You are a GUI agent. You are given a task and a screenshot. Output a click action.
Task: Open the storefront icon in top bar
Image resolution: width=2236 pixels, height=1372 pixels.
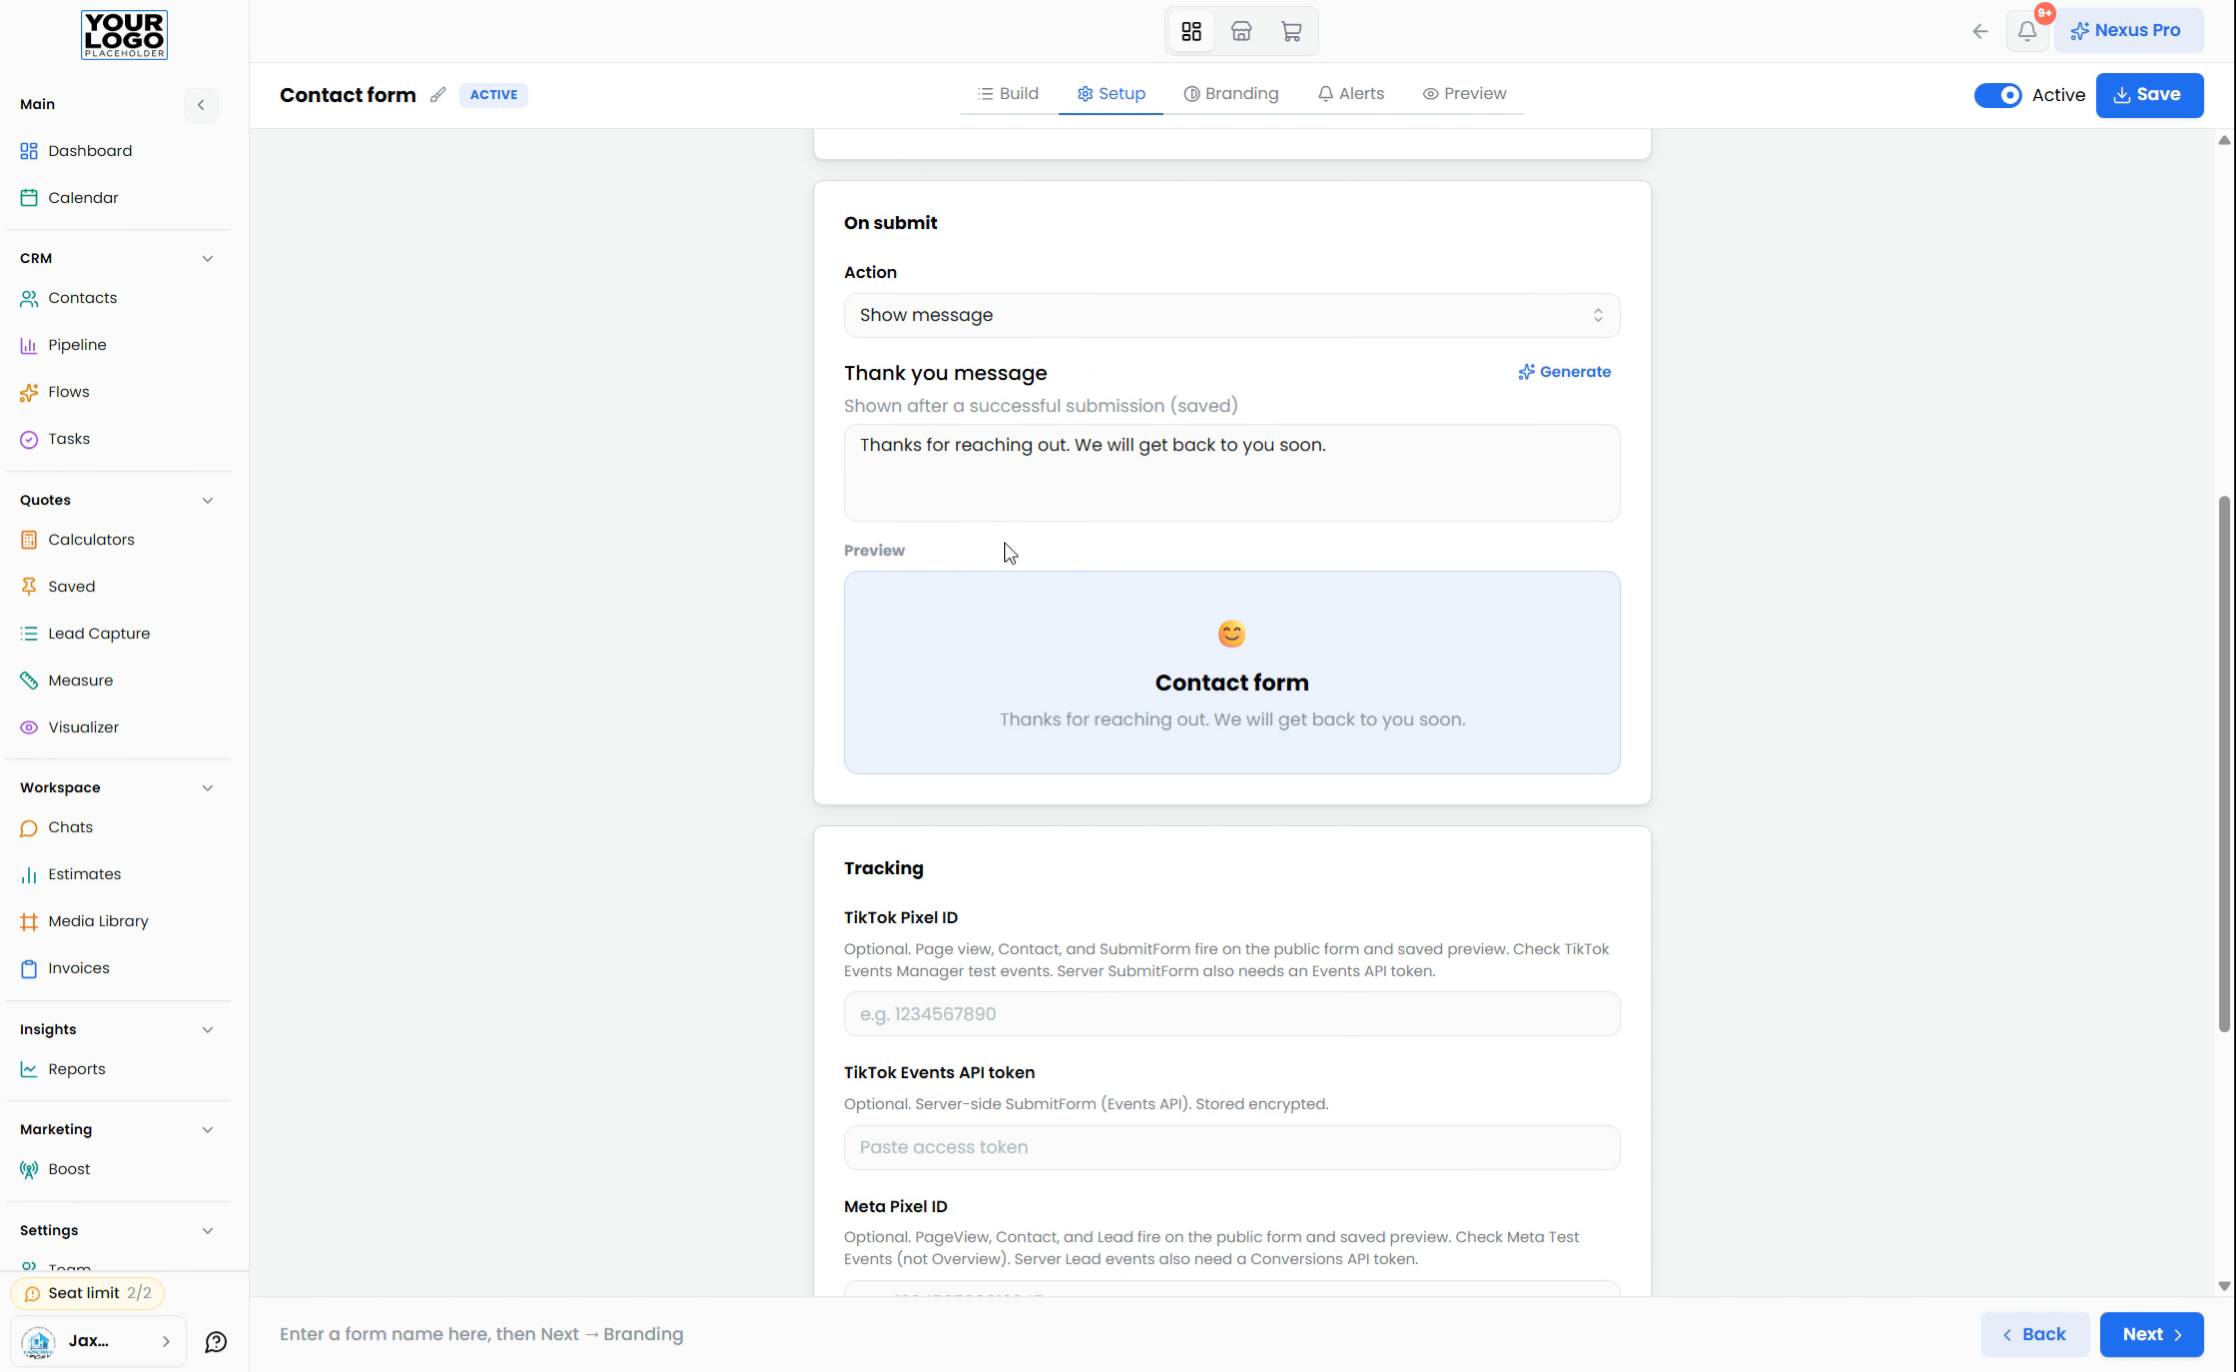(1241, 31)
